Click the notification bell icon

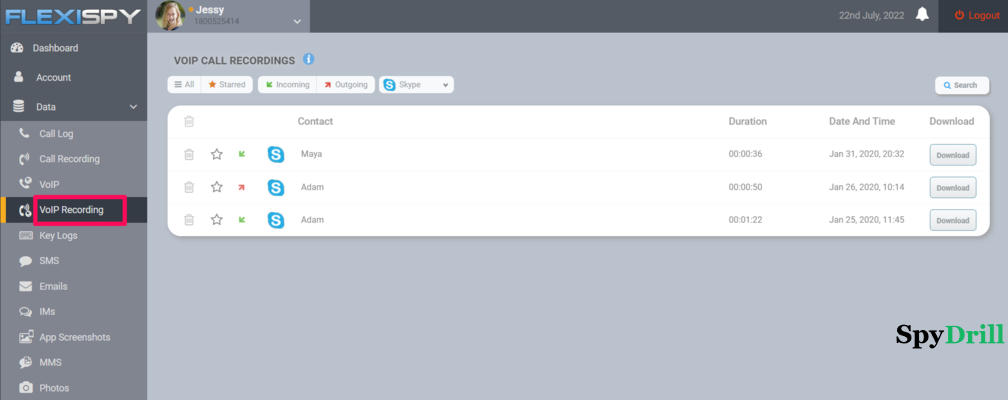pos(921,15)
